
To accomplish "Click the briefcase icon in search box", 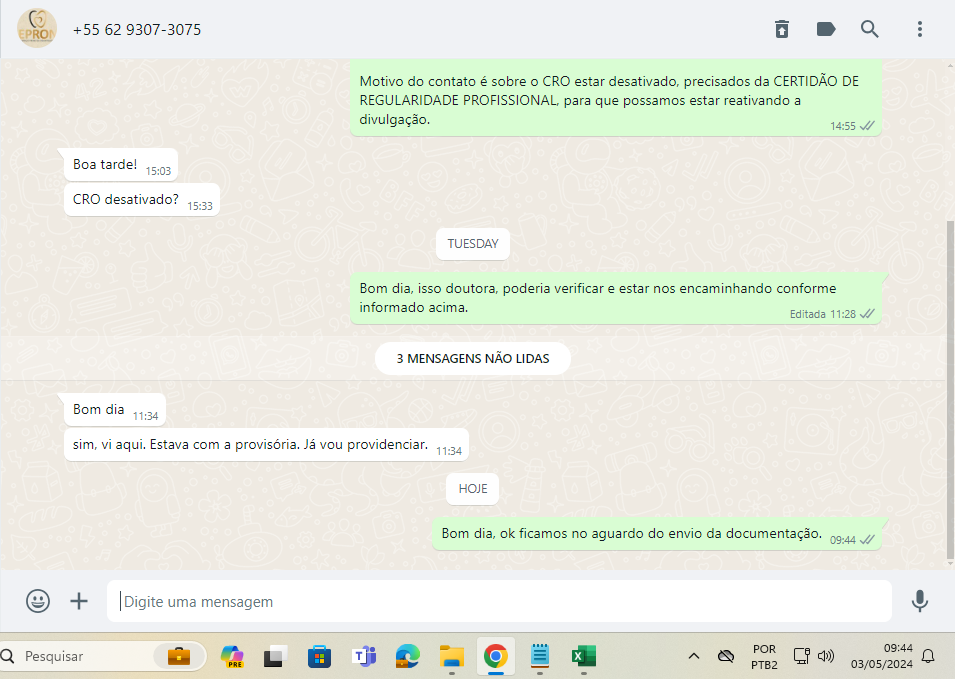I will click(178, 656).
